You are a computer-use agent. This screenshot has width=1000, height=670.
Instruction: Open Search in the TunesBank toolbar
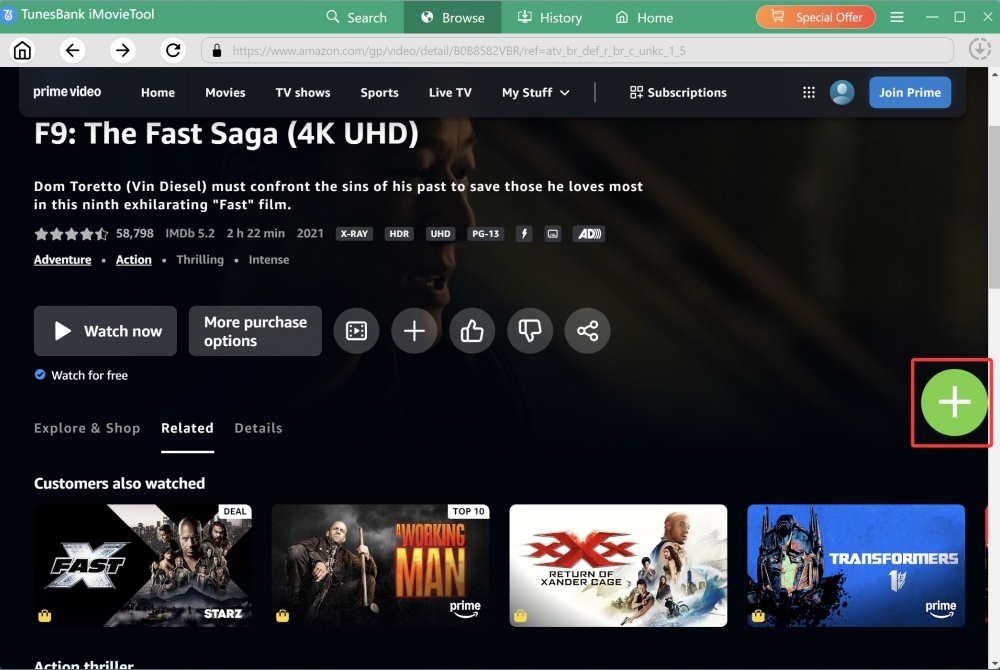356,17
